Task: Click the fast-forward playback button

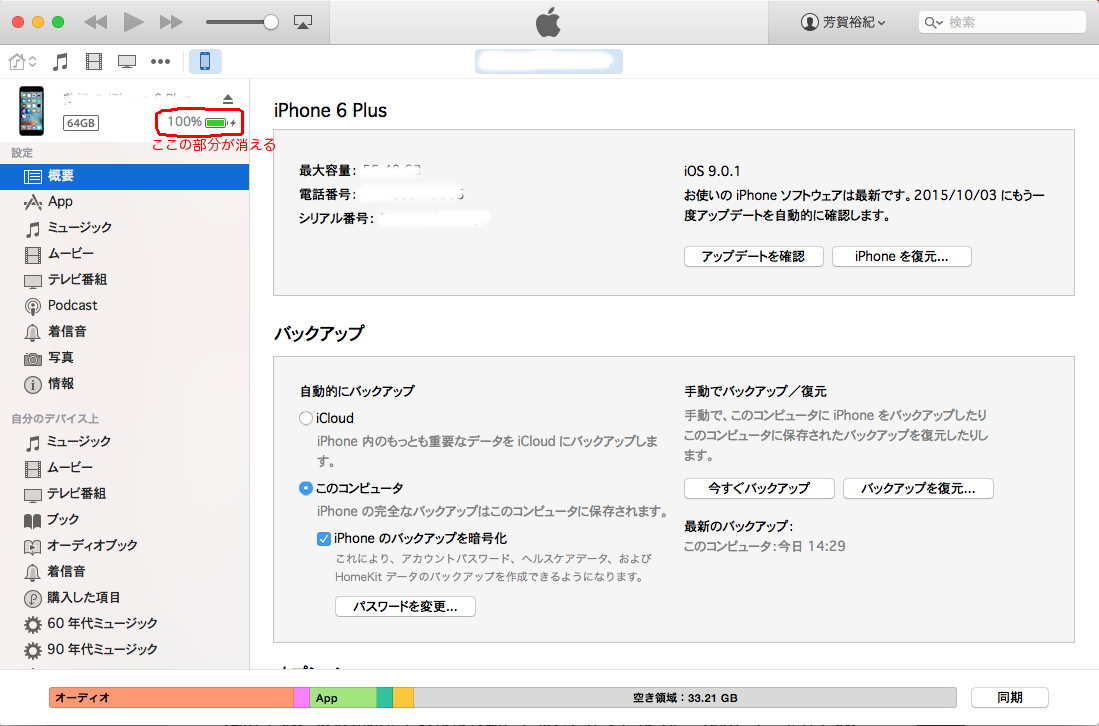Action: click(171, 22)
